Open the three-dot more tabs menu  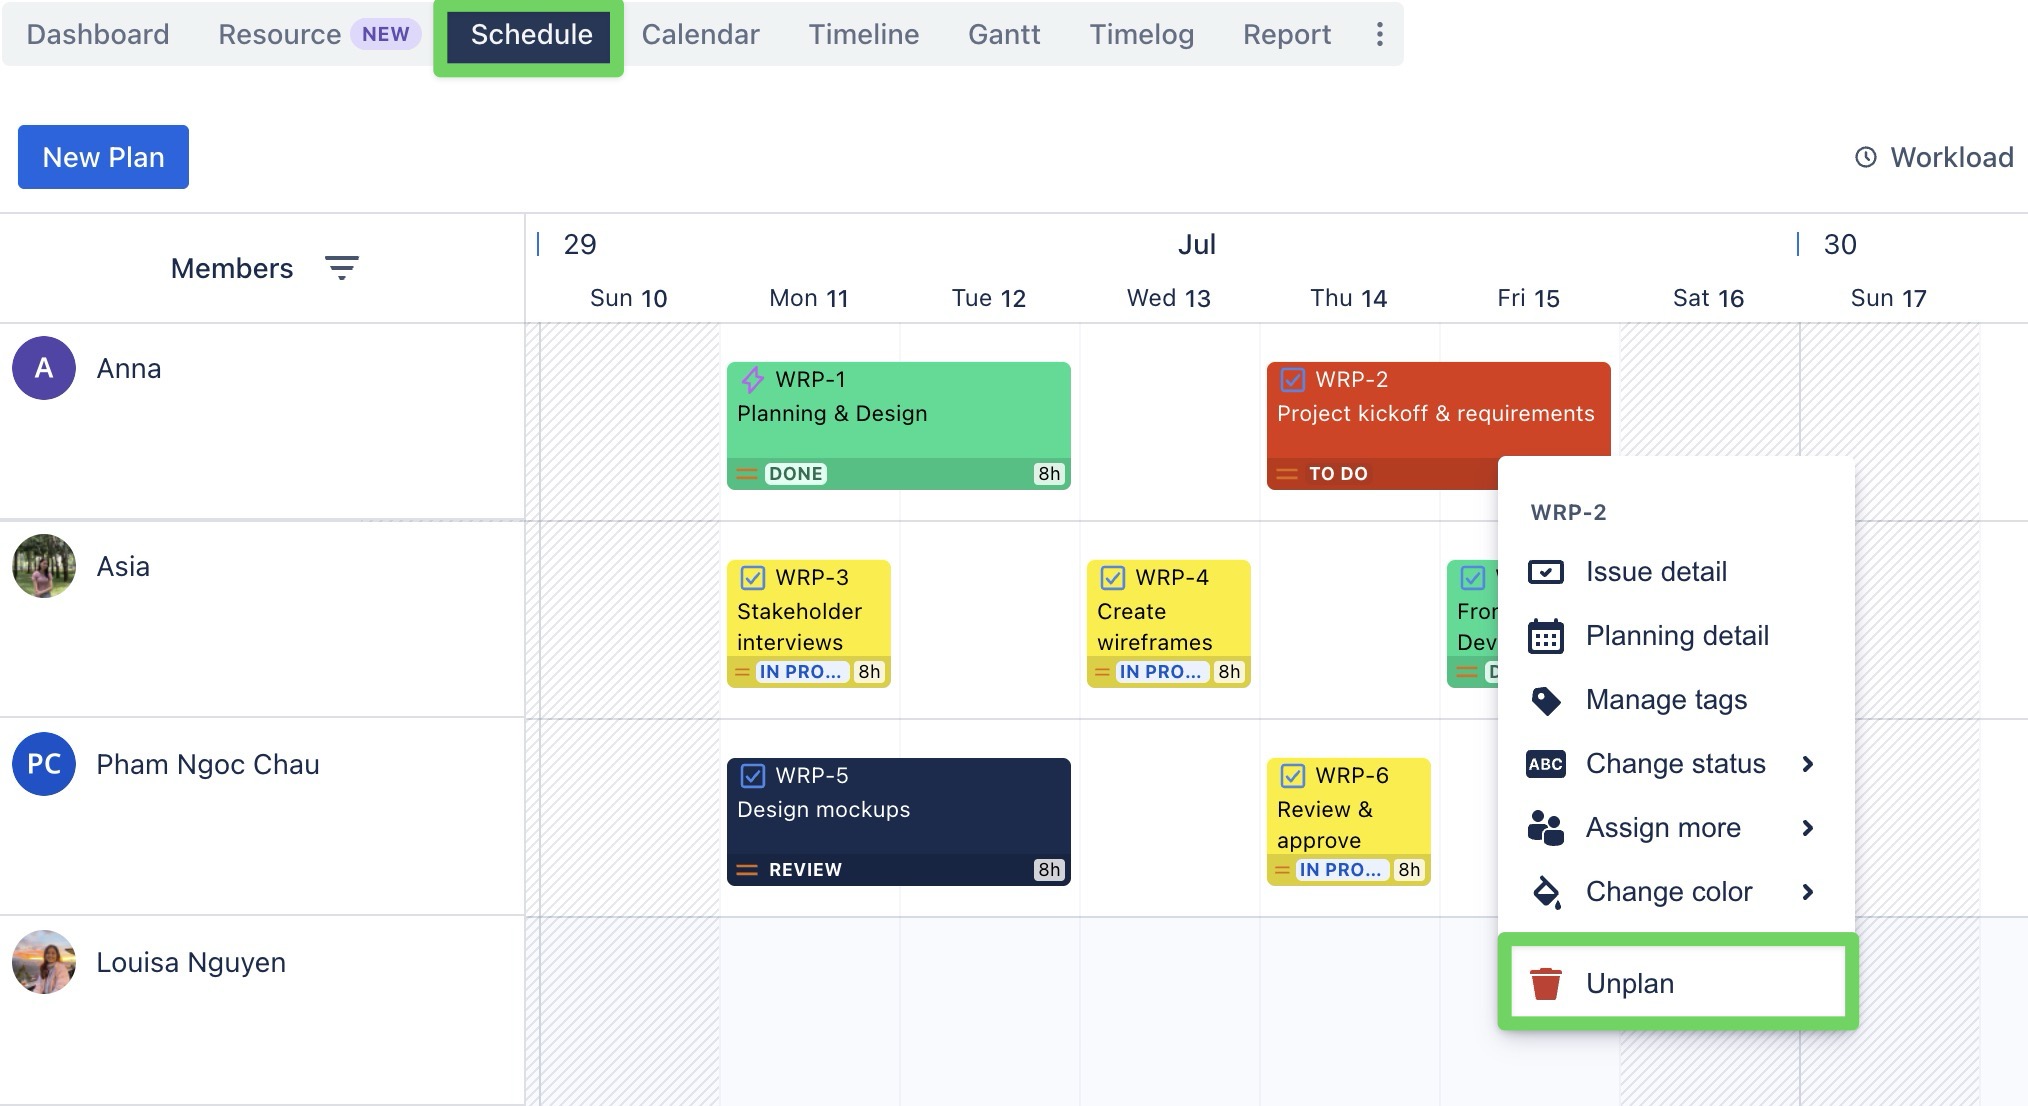[1379, 35]
